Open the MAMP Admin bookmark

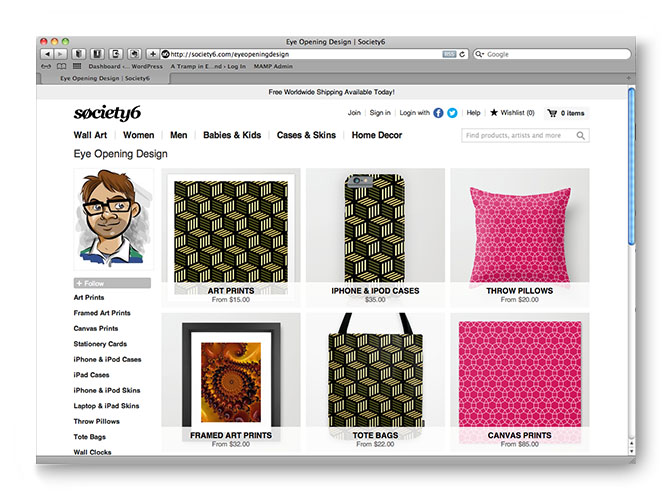(x=273, y=66)
